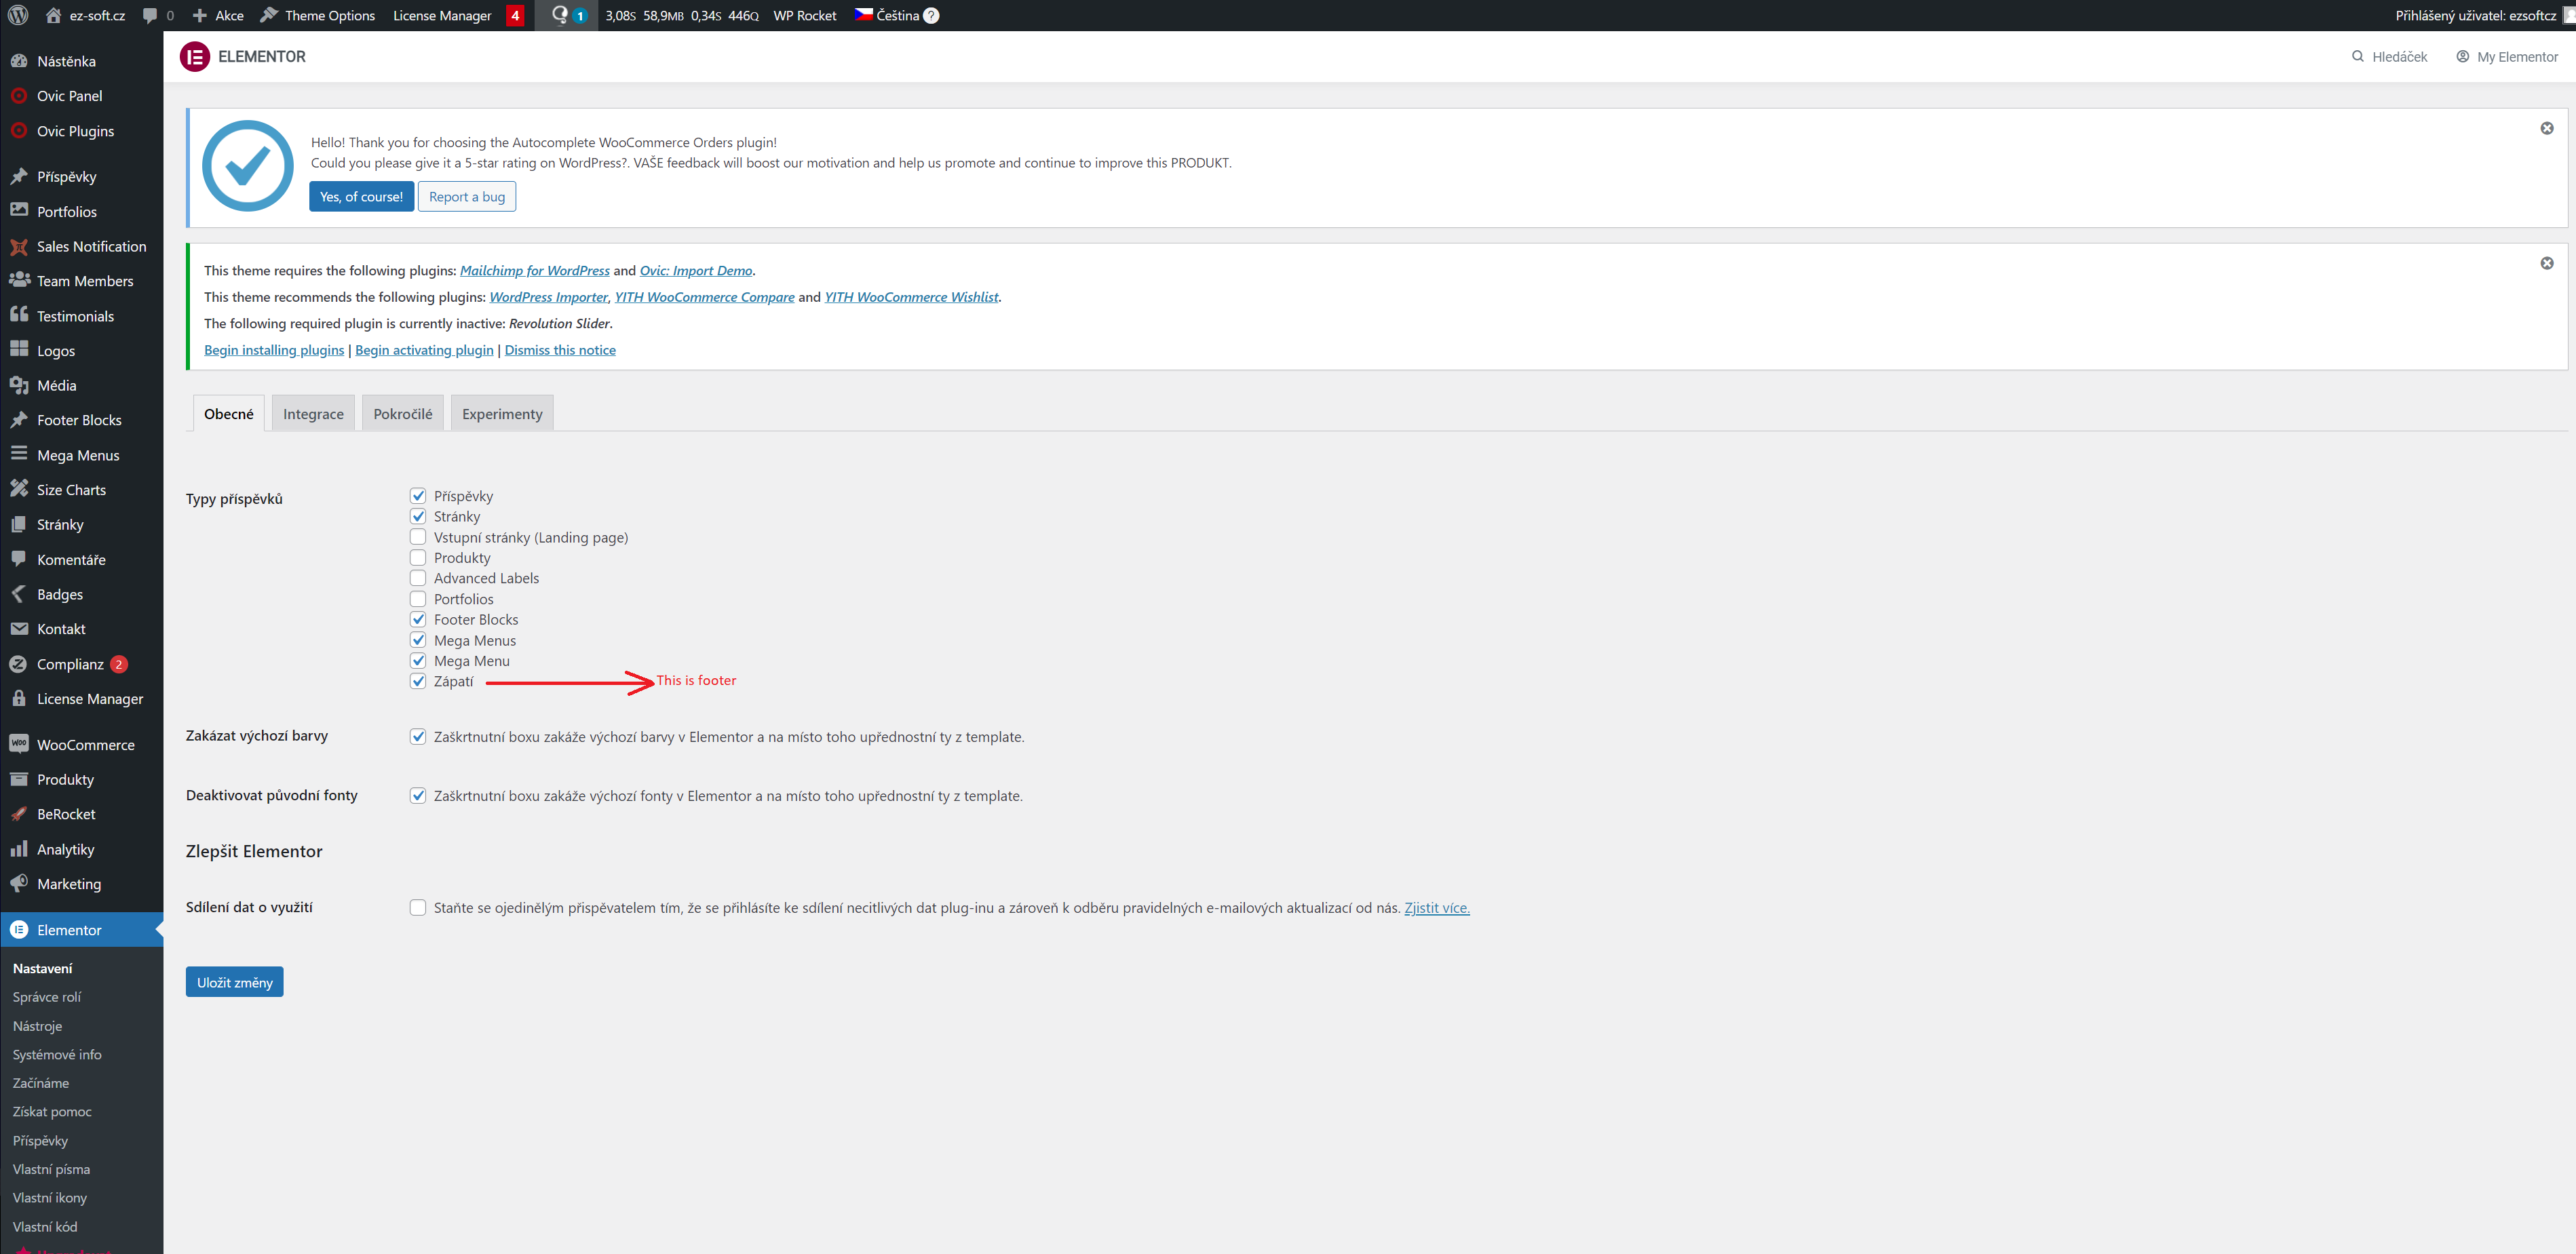The width and height of the screenshot is (2576, 1254).
Task: Toggle Deaktivovat původní fonty checkbox
Action: coord(418,796)
